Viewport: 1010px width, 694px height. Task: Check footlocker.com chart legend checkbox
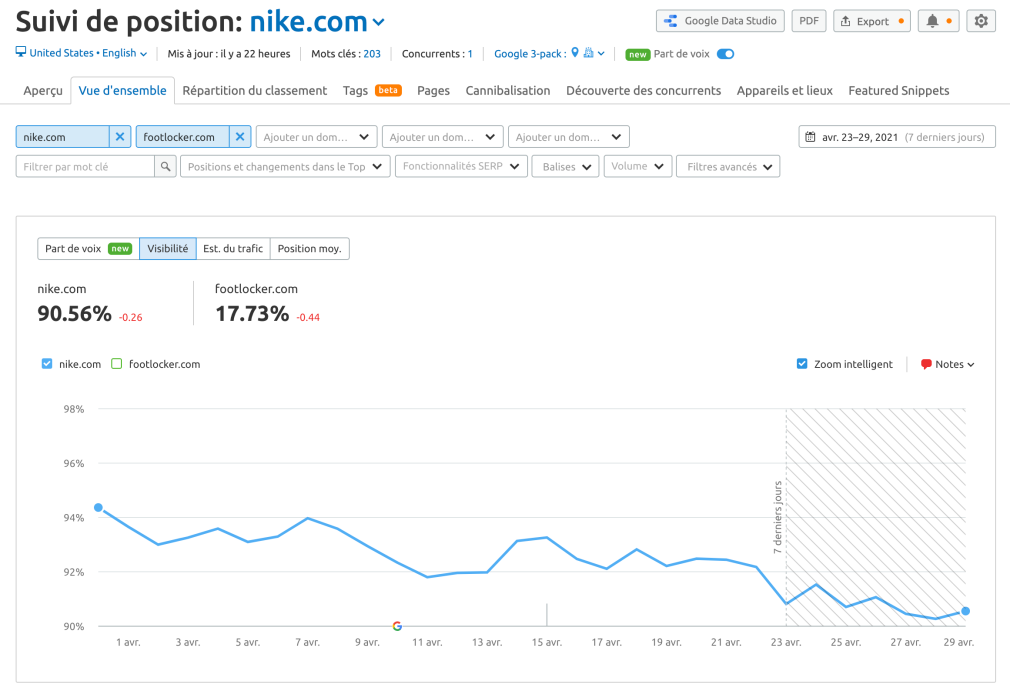[117, 363]
